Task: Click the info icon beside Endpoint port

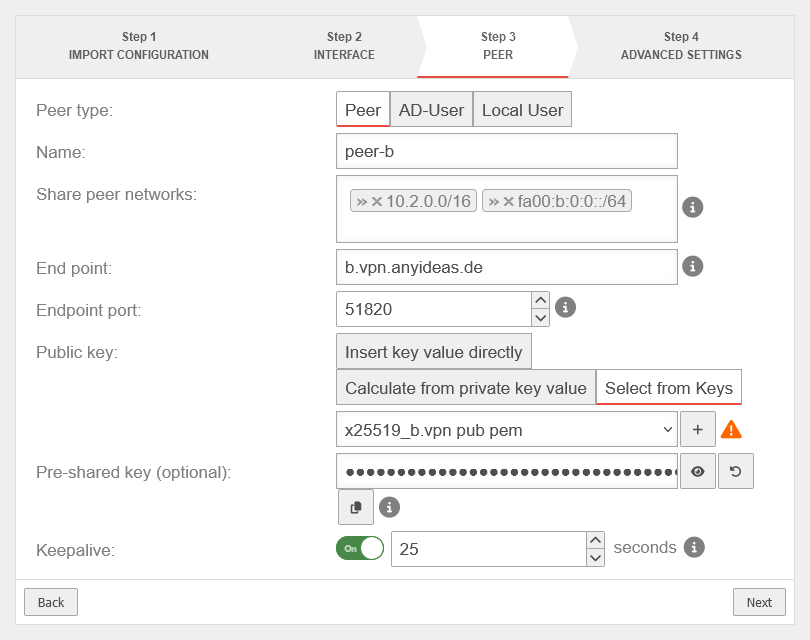Action: [x=565, y=307]
